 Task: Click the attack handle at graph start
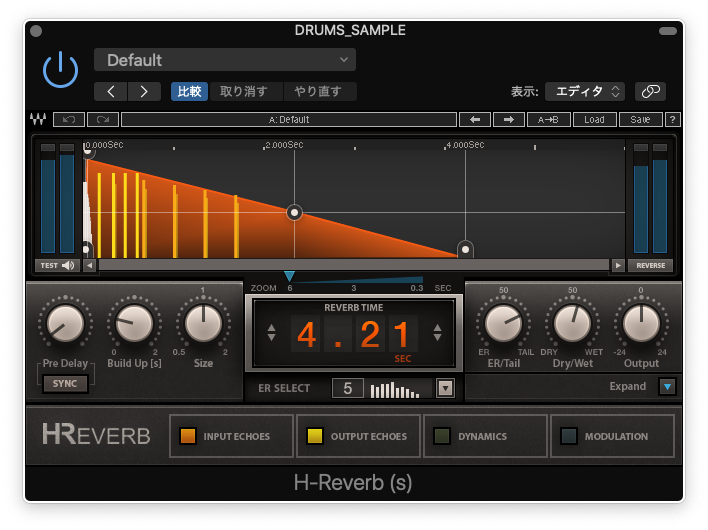88,153
